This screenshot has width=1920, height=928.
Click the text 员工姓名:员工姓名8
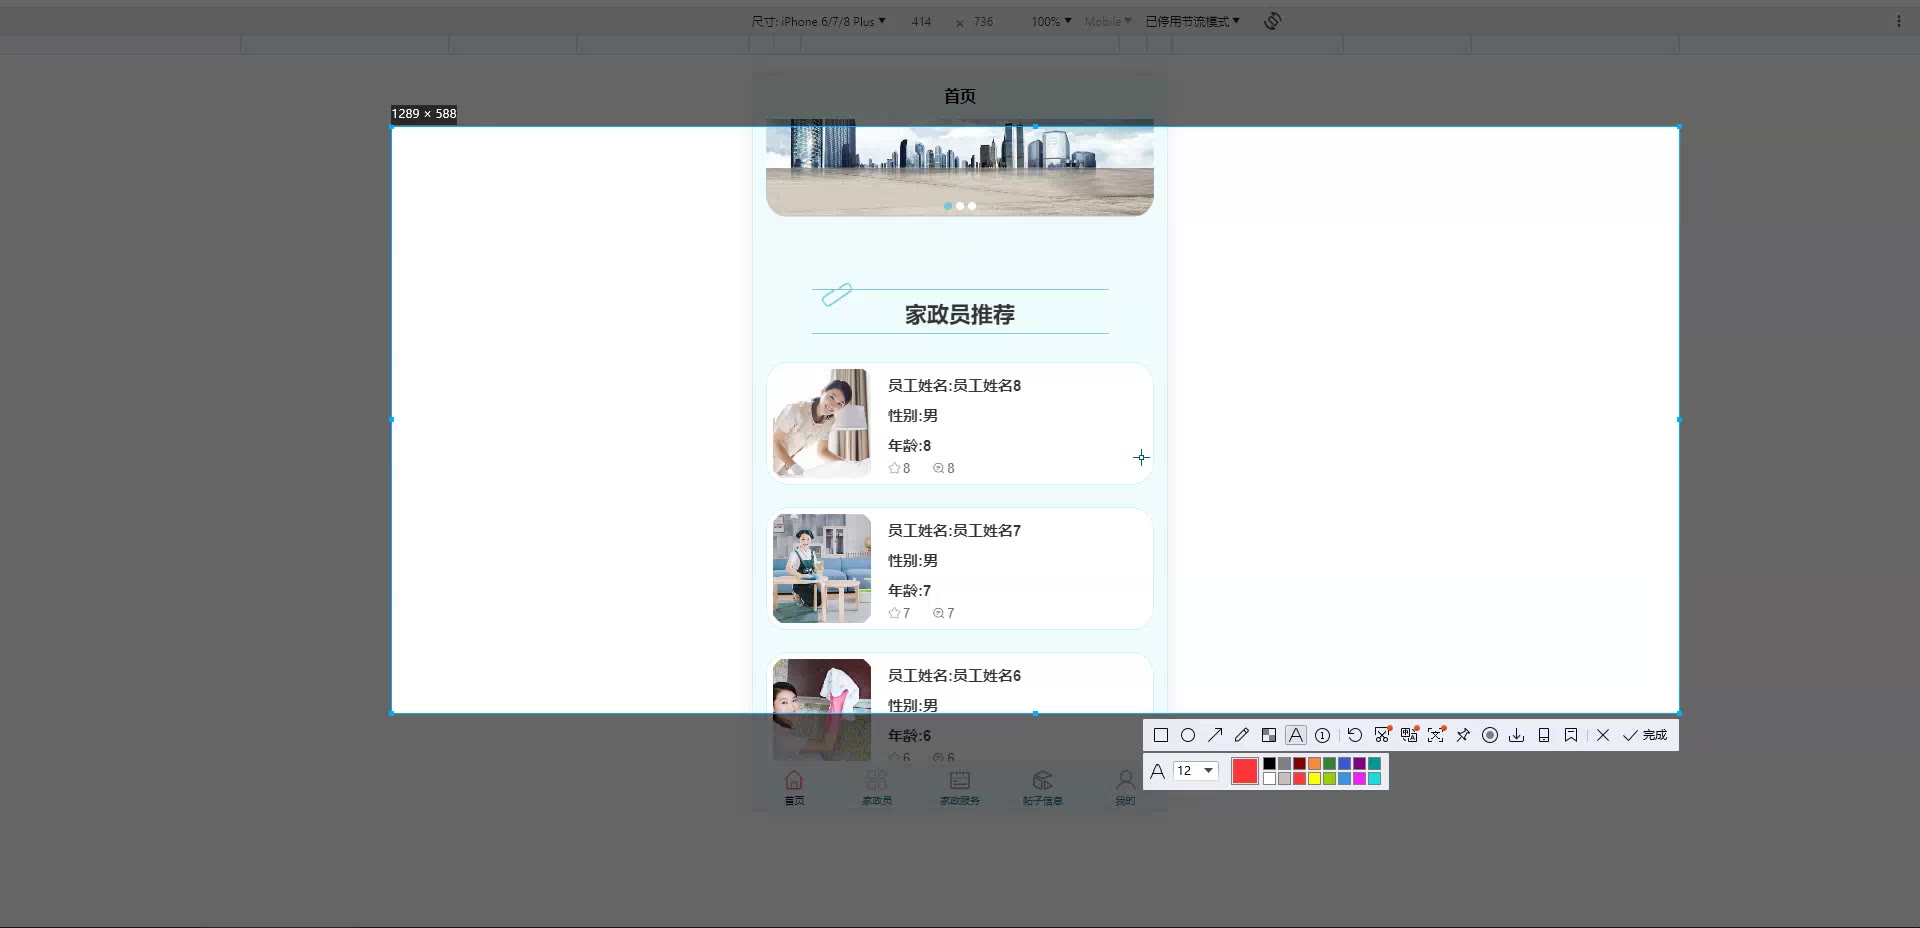(954, 386)
